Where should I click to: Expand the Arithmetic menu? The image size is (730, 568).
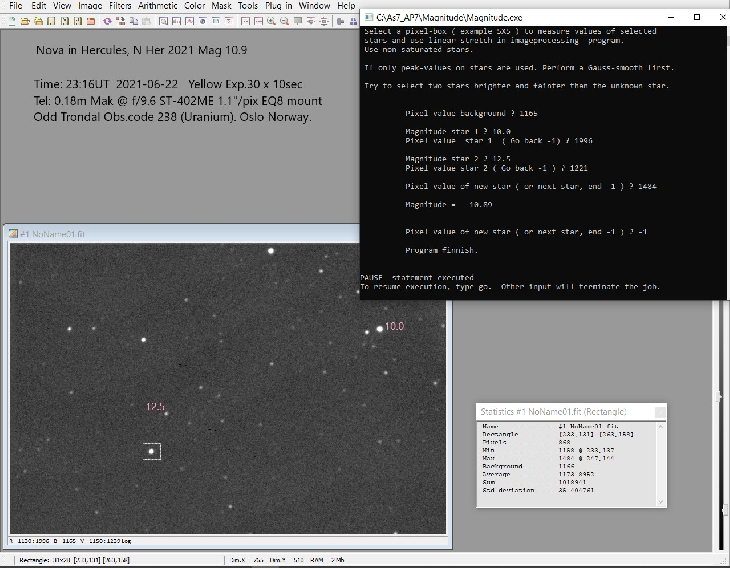(158, 6)
